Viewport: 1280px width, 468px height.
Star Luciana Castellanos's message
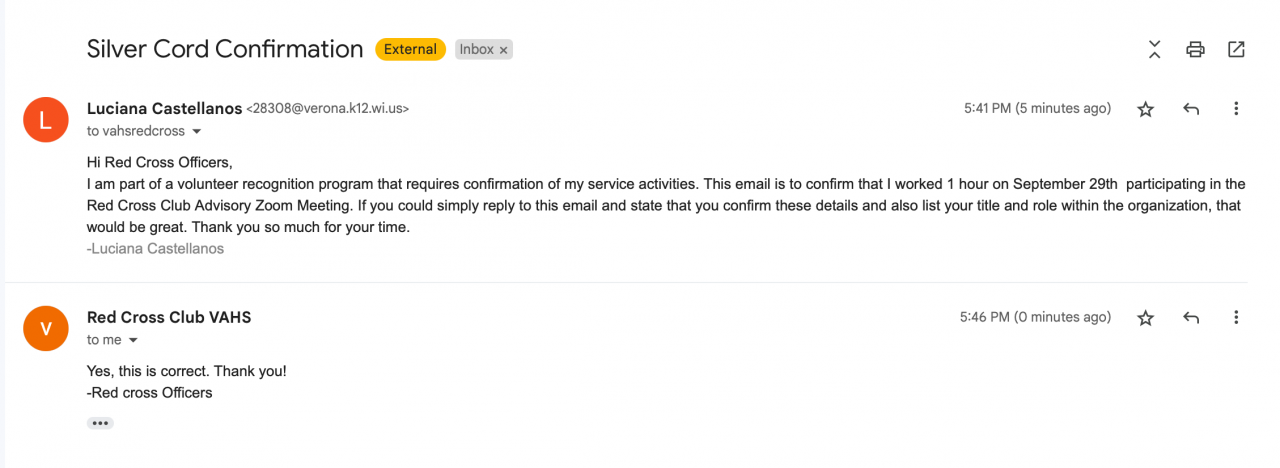[x=1146, y=109]
